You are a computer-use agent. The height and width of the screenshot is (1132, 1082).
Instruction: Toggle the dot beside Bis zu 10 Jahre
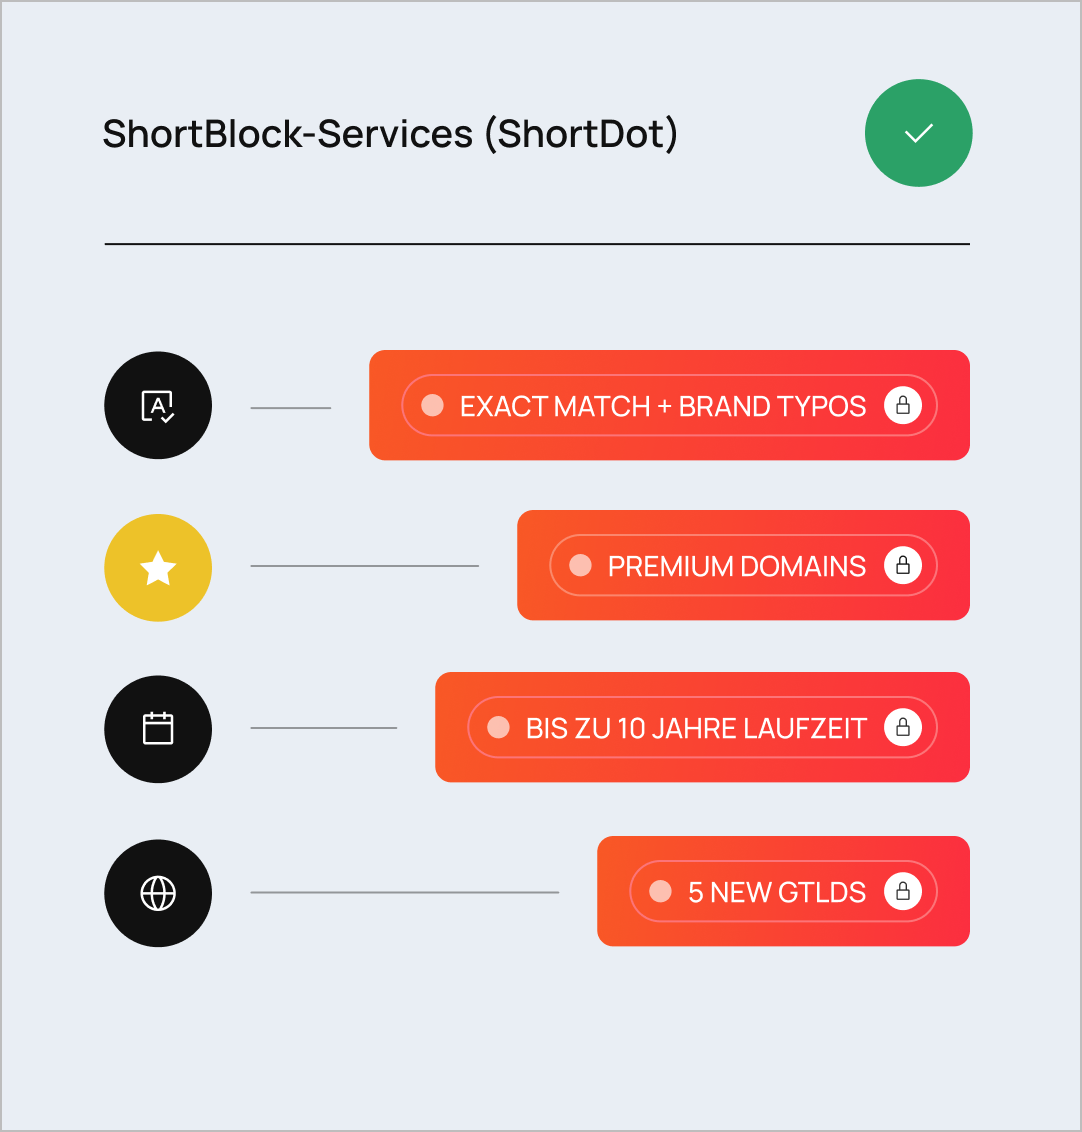tap(498, 727)
